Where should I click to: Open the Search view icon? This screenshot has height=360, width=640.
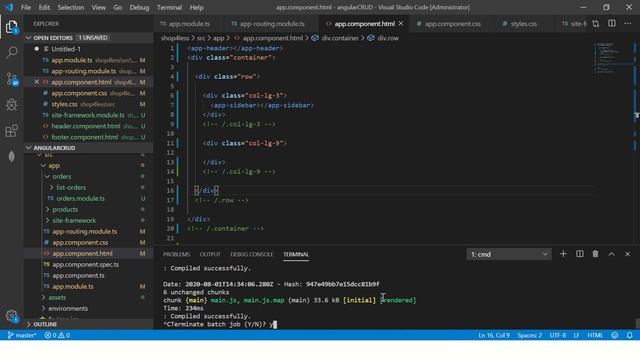click(12, 52)
